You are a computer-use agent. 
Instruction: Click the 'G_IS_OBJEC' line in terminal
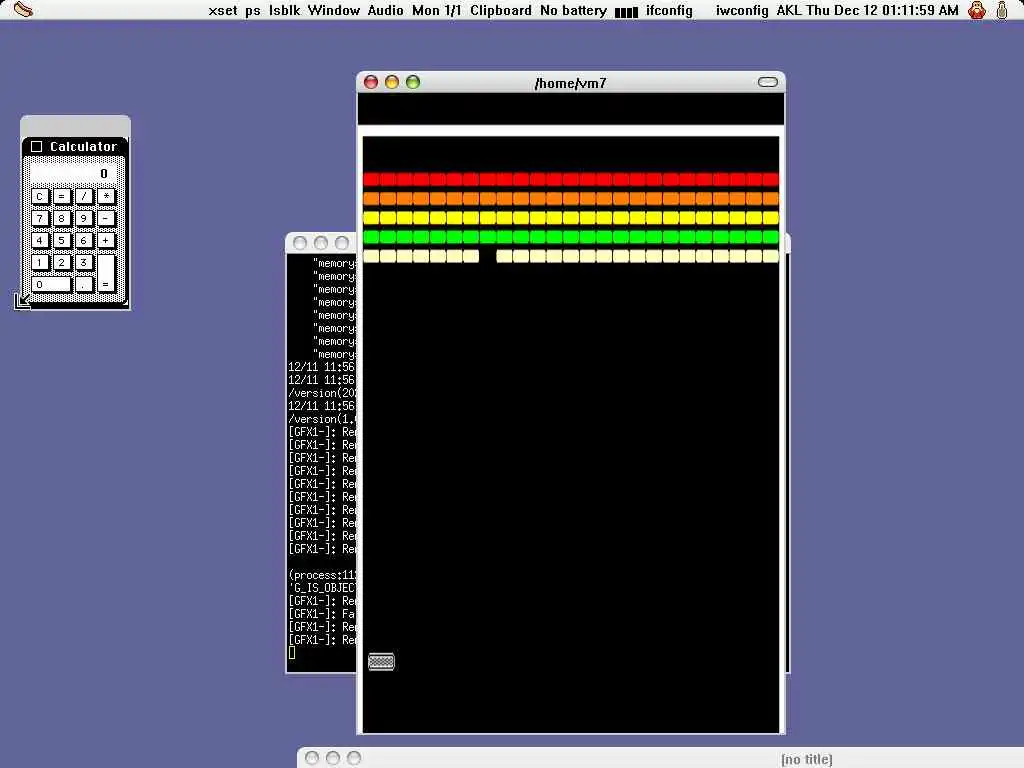pos(323,588)
